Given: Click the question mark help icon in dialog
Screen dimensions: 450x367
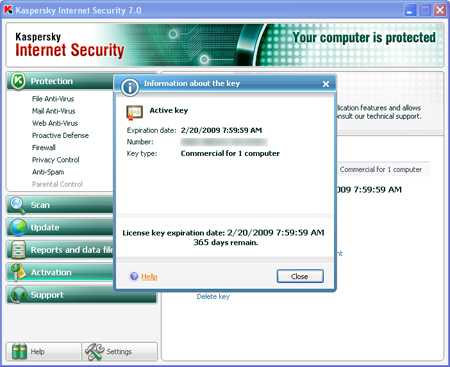Looking at the screenshot, I should [x=134, y=276].
